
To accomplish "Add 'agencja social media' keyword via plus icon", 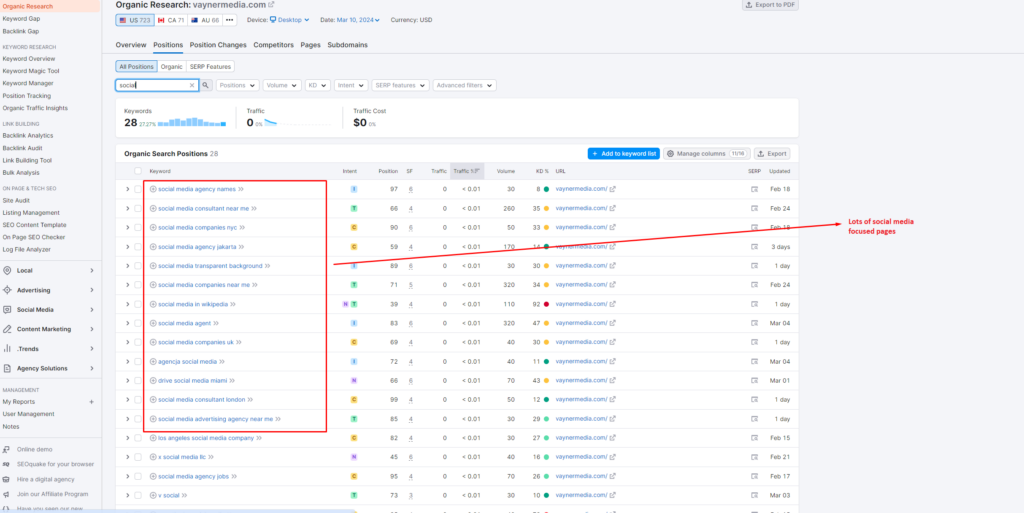I will [153, 362].
